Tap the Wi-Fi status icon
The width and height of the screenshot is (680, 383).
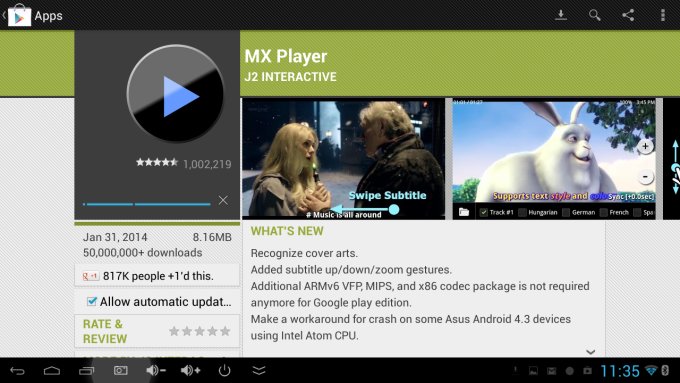coord(651,370)
